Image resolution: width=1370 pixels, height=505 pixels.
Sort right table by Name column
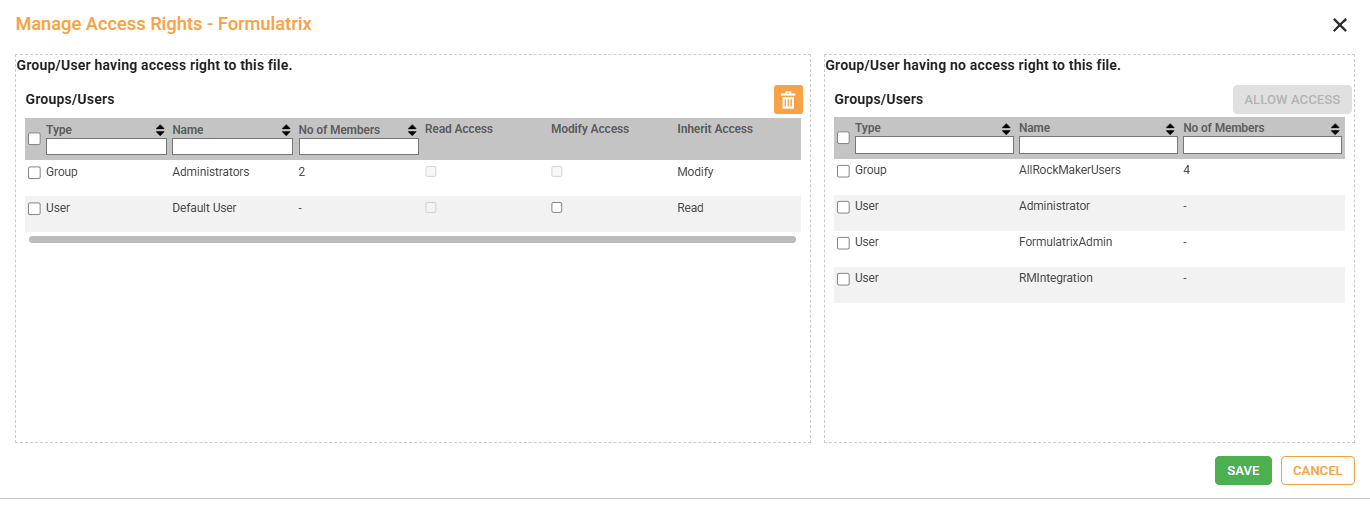(x=1171, y=129)
